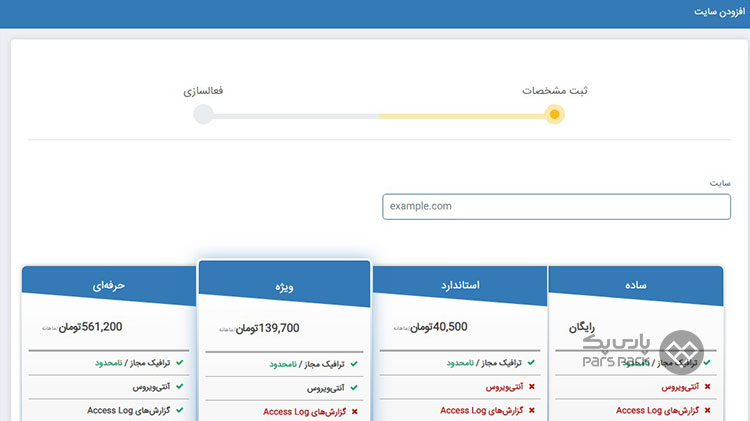Click the فعالسازی step label
The image size is (750, 421).
coord(203,90)
